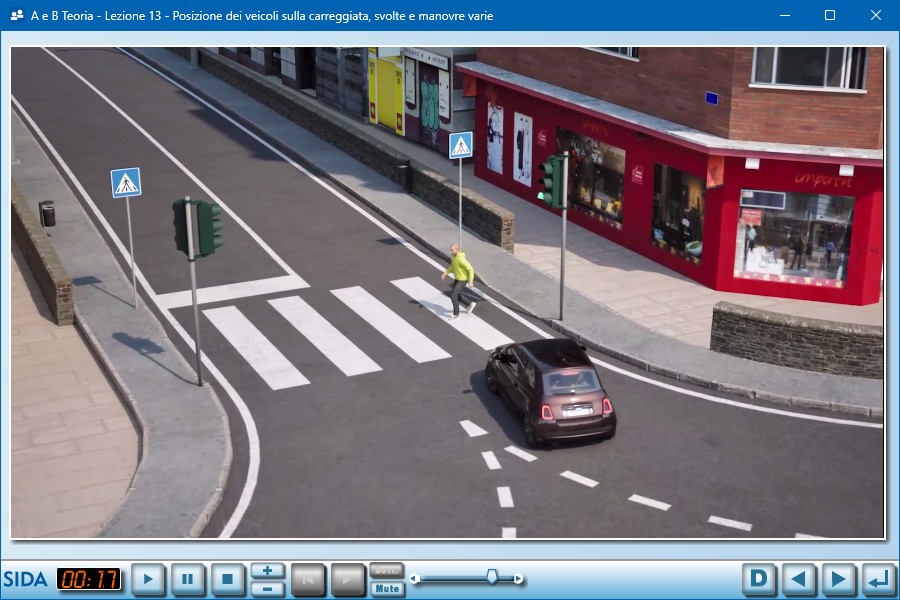Stop the video playback
Image resolution: width=900 pixels, height=600 pixels.
(x=228, y=579)
